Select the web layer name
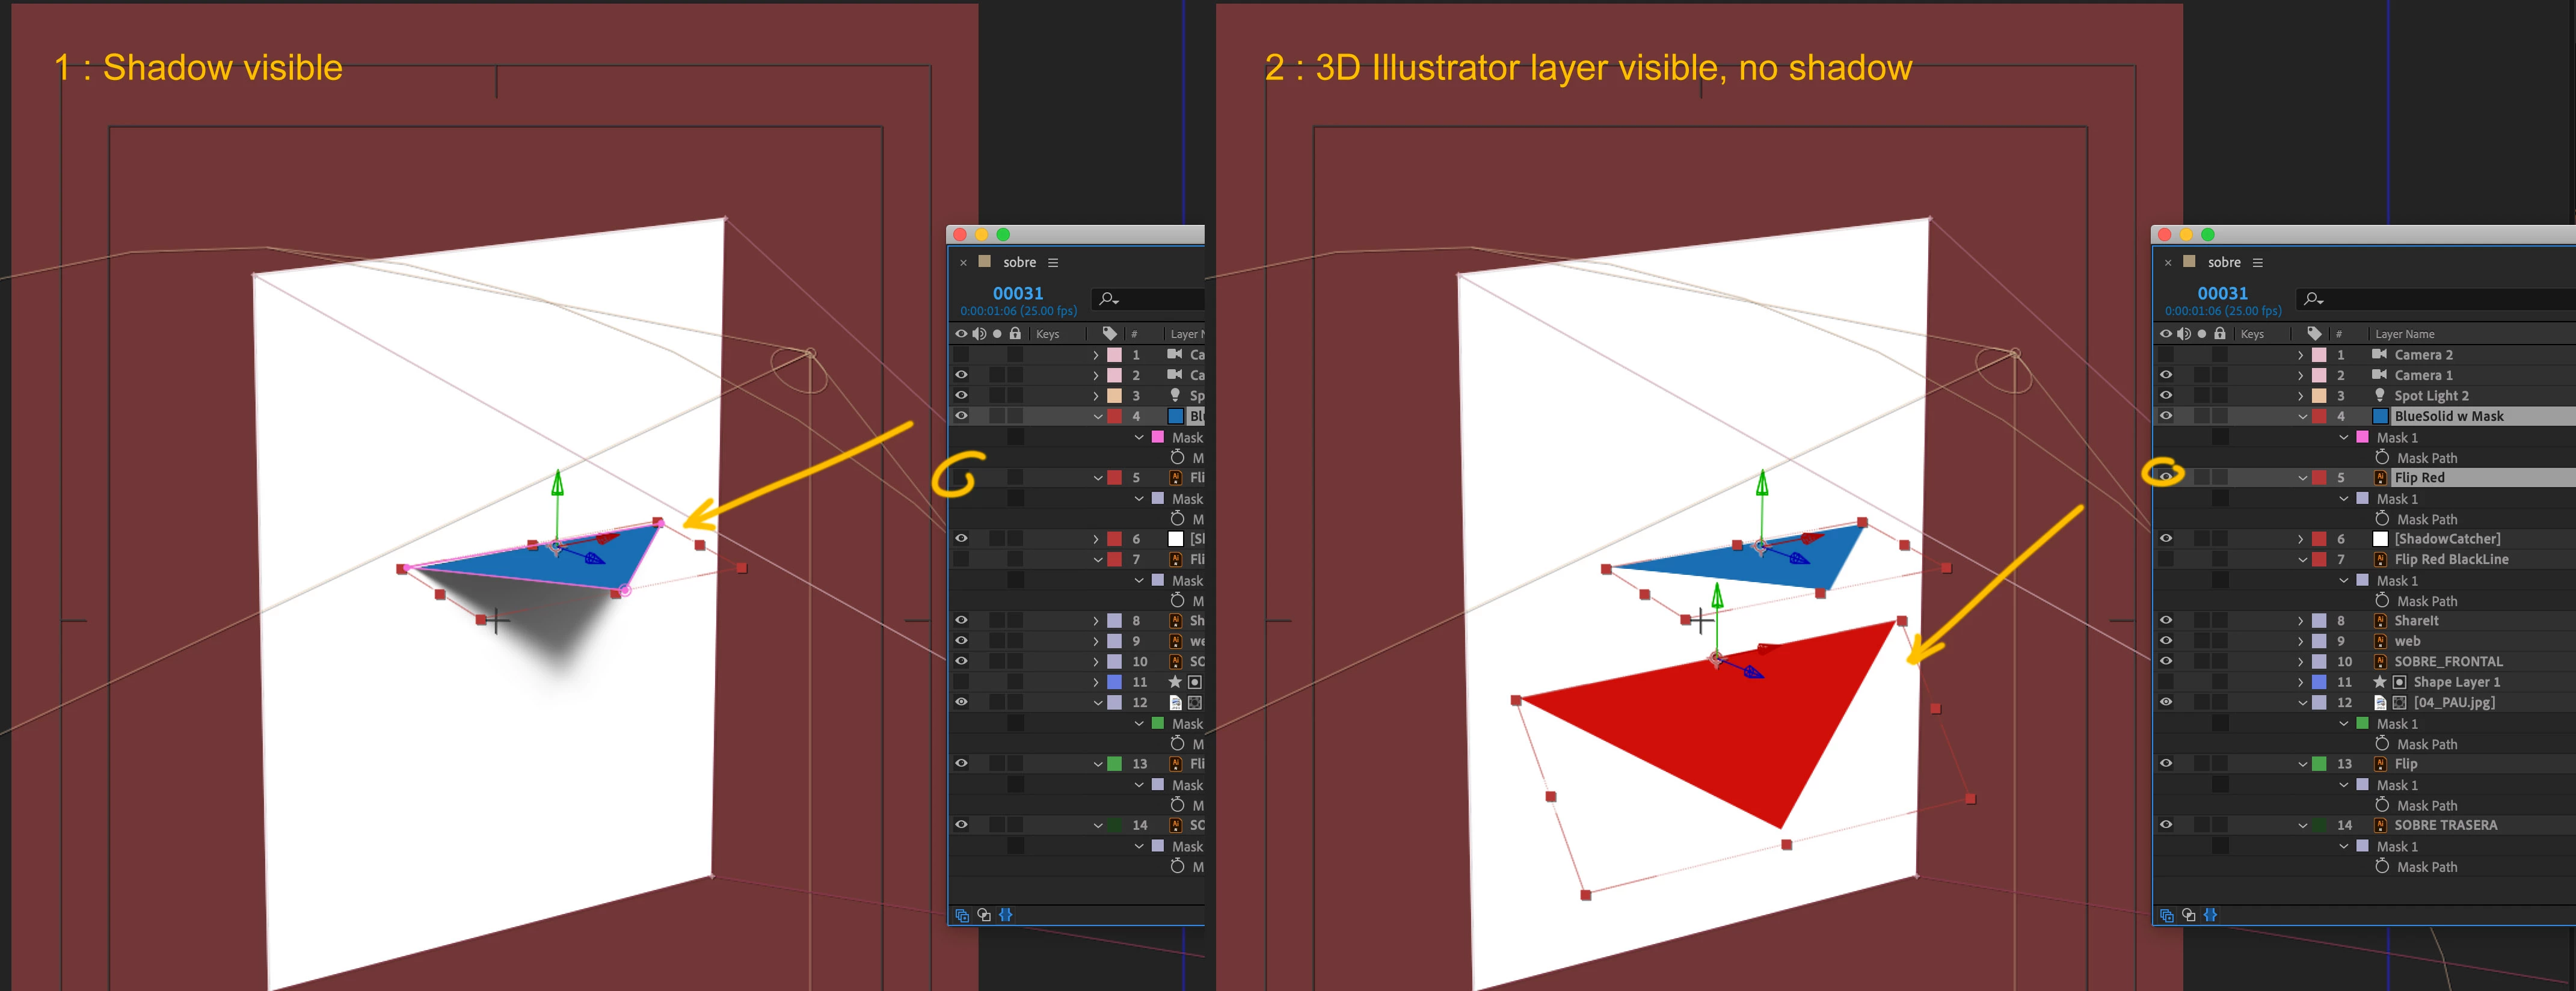The image size is (2576, 991). (x=2407, y=641)
